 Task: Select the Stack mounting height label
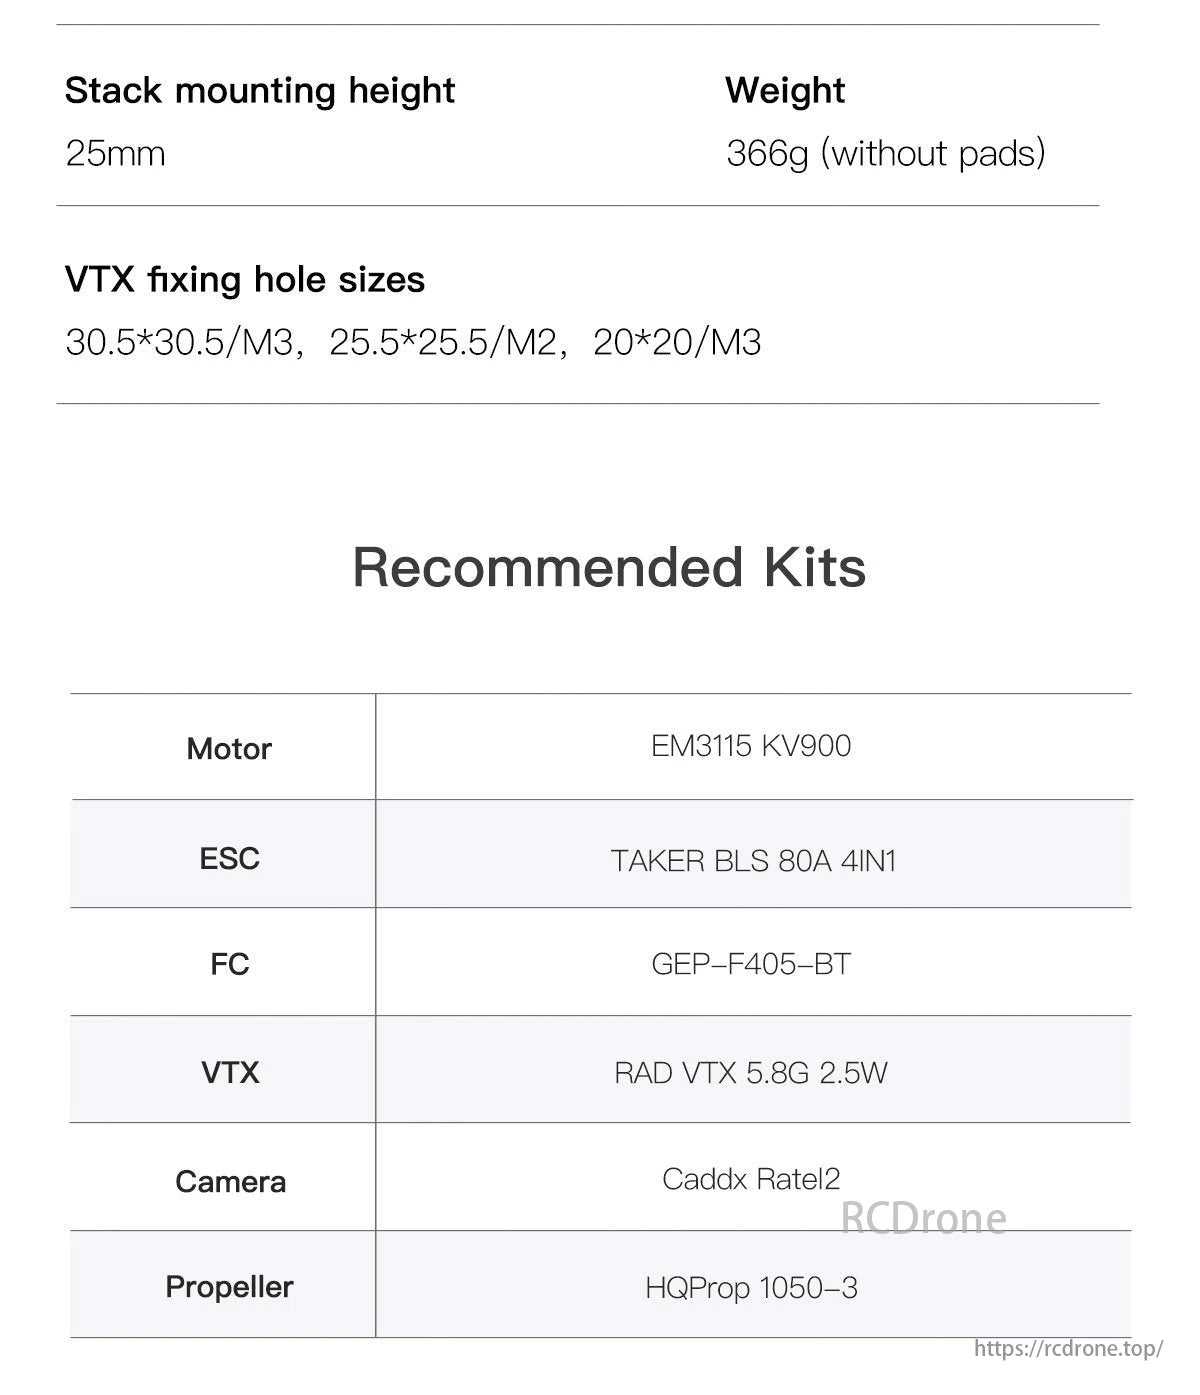[260, 91]
